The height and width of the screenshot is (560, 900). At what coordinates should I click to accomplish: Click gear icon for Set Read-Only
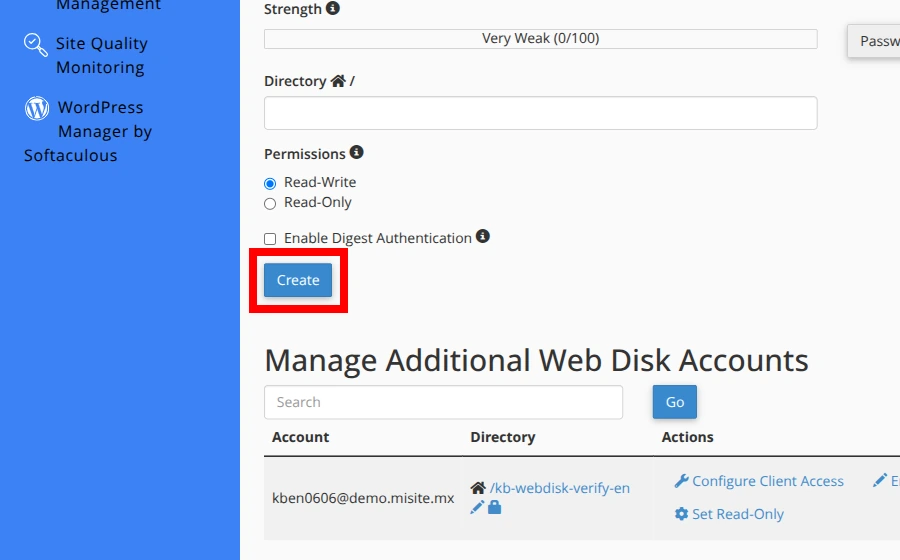coord(681,514)
